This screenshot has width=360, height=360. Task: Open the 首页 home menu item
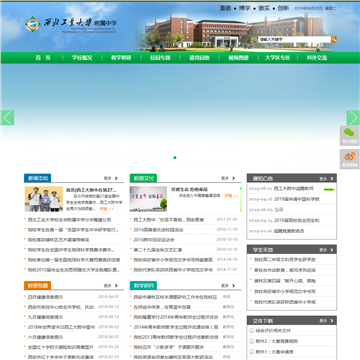pos(43,58)
